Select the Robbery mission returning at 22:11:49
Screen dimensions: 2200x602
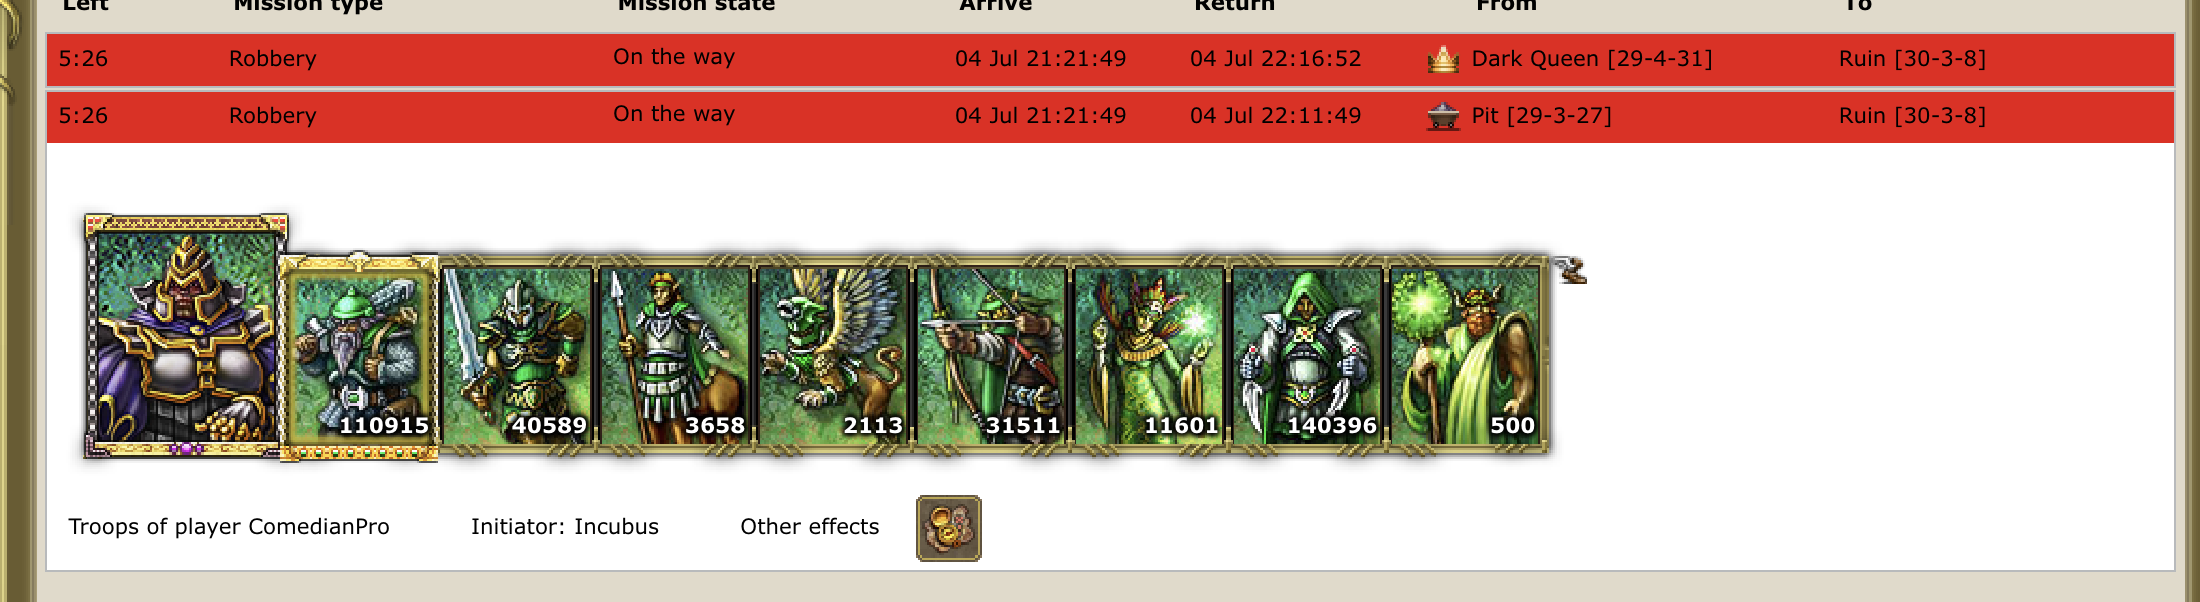(x=1110, y=117)
